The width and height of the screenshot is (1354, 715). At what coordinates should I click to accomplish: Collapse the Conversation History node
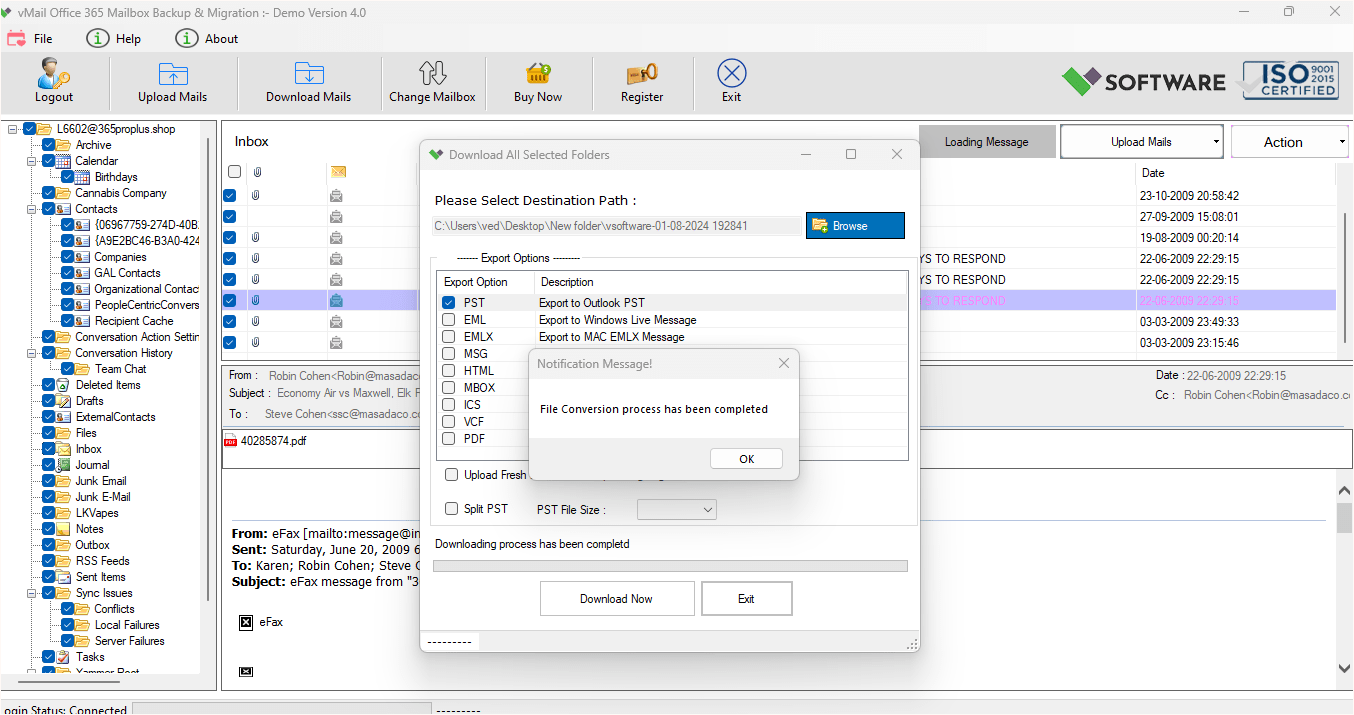click(31, 353)
